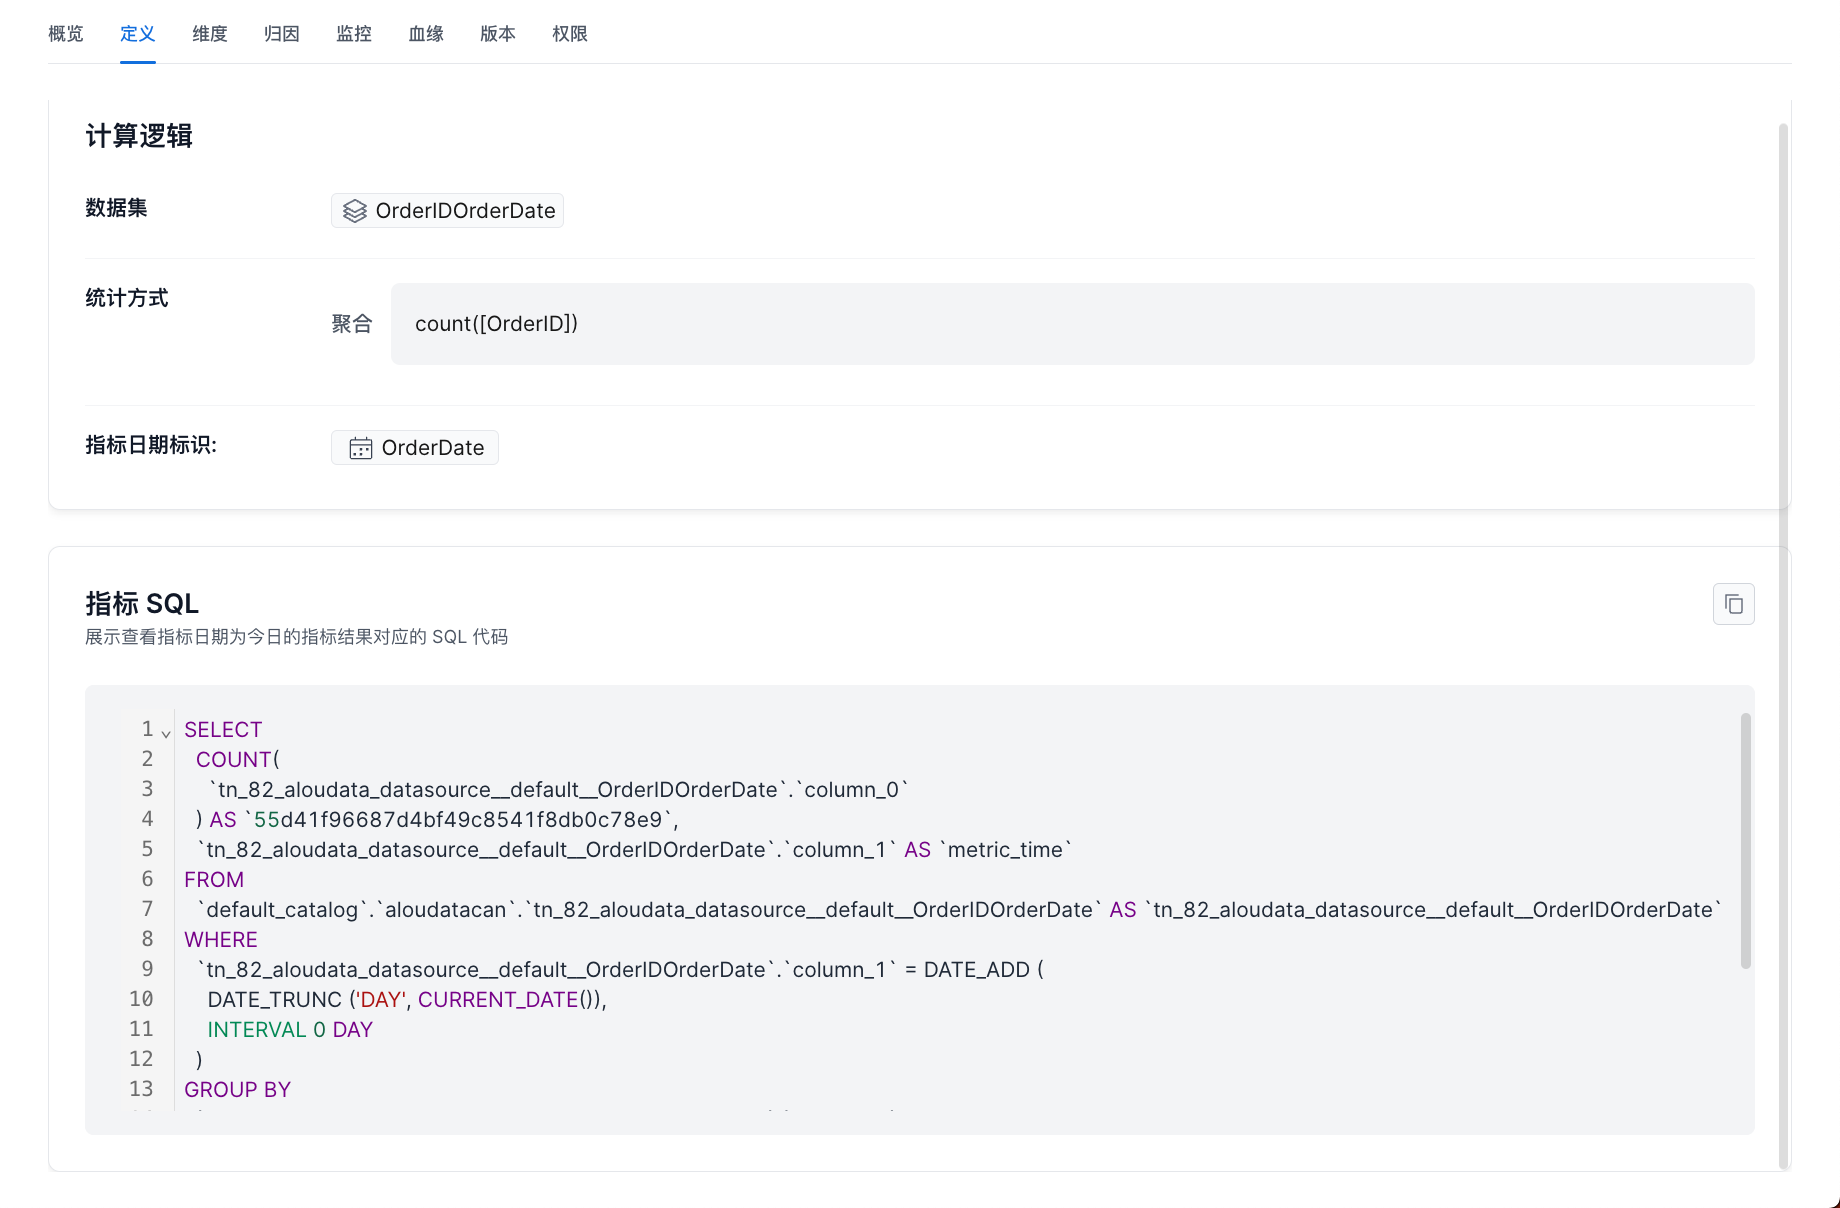Open the 权限 permissions tab
Screen dimensions: 1840x1208
570,34
